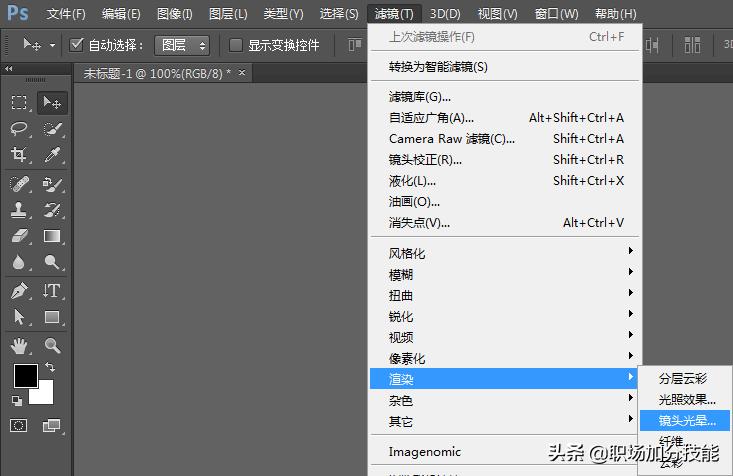Set the white background color swatch
733x476 pixels.
click(x=44, y=396)
